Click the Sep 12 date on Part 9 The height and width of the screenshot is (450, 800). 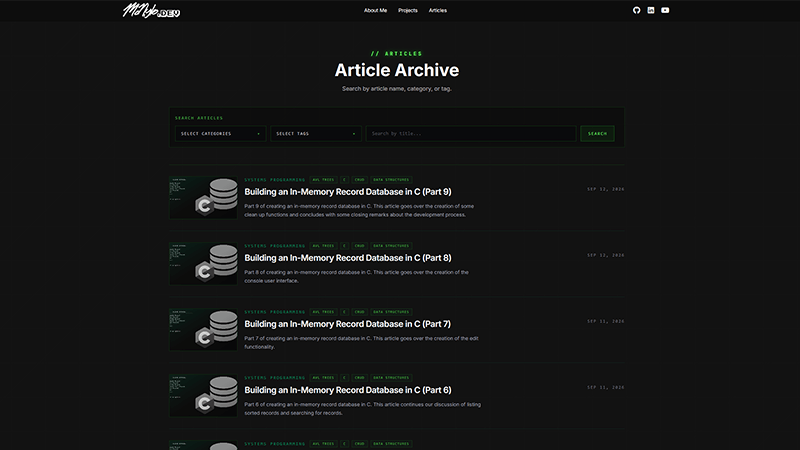606,189
